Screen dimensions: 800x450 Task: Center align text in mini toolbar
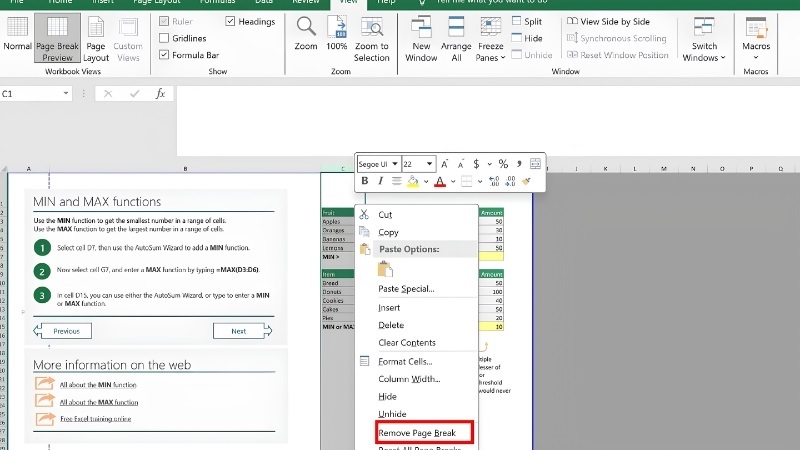396,181
